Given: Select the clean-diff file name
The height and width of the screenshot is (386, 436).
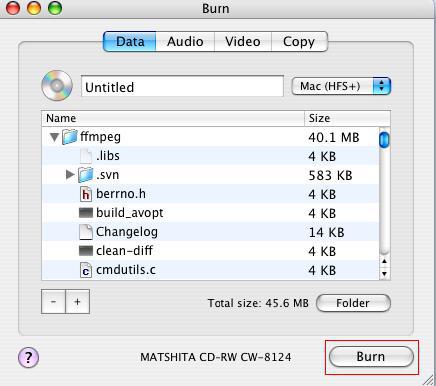Looking at the screenshot, I should click(124, 251).
